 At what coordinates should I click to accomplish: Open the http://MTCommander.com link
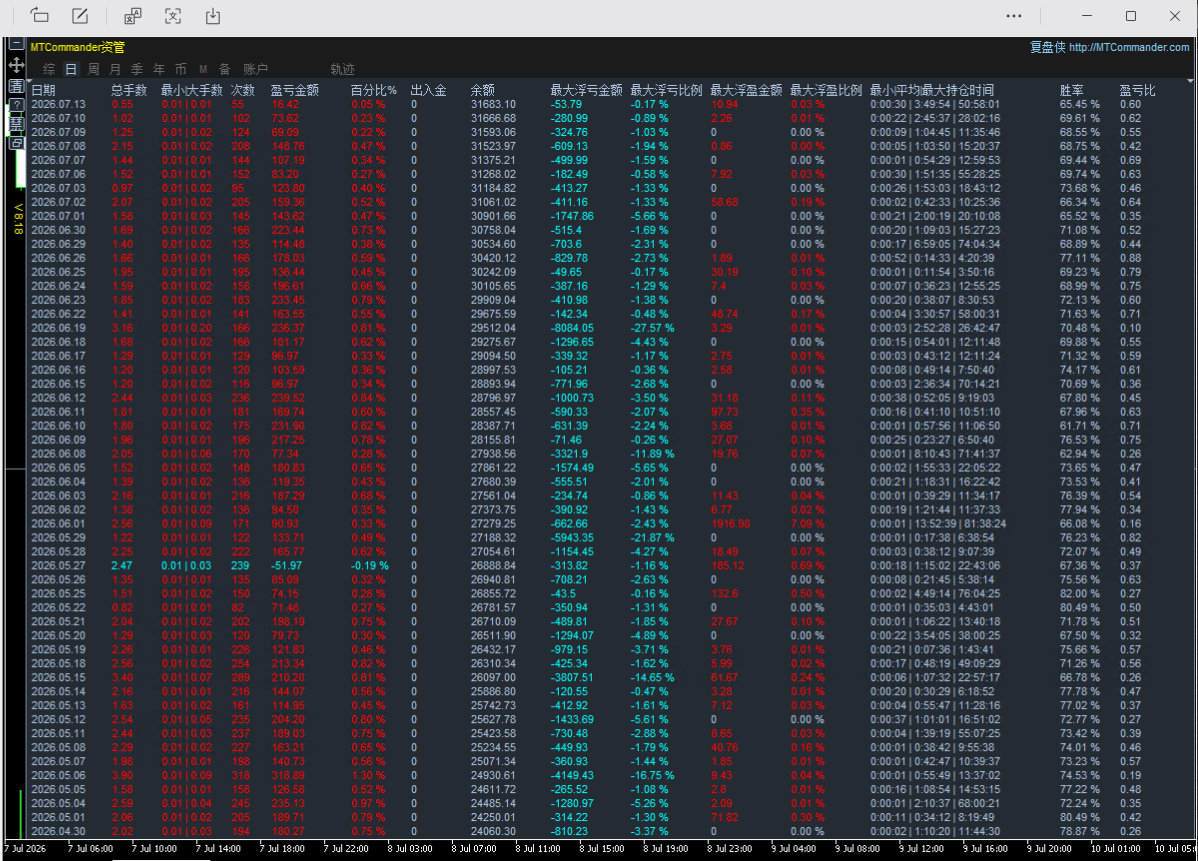point(1129,47)
